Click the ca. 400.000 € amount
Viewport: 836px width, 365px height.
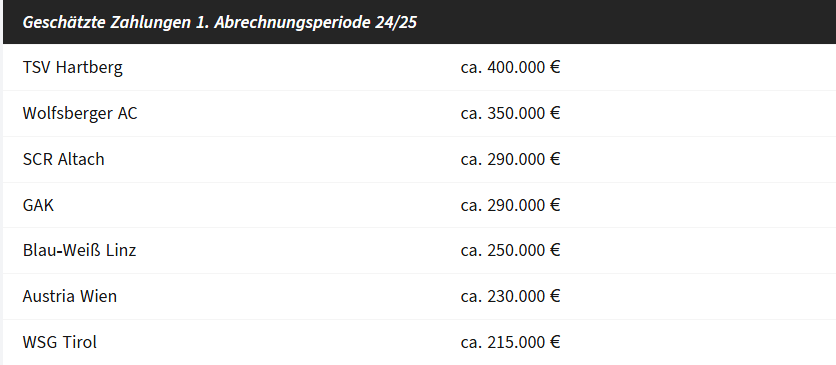coord(510,68)
